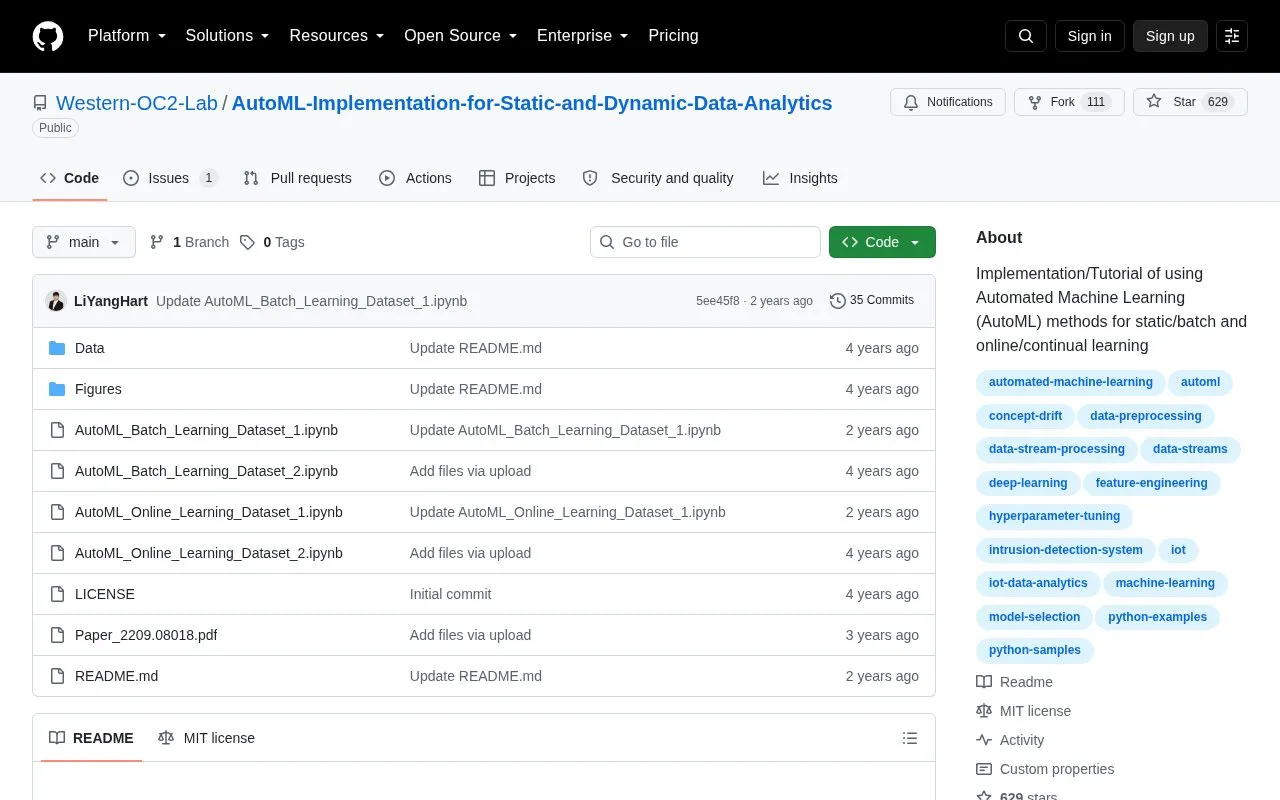Open the README outline list icon
The width and height of the screenshot is (1280, 800).
pyautogui.click(x=910, y=738)
